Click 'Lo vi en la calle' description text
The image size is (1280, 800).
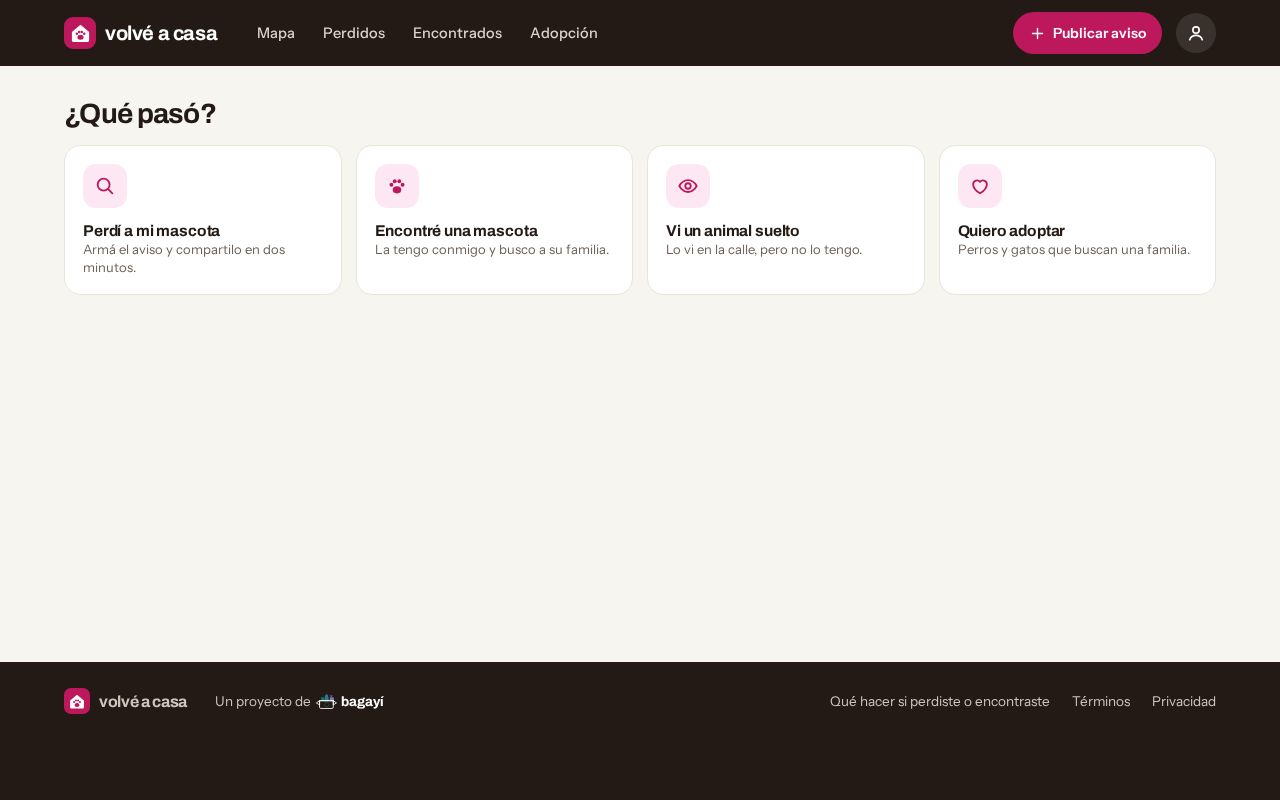tap(764, 249)
